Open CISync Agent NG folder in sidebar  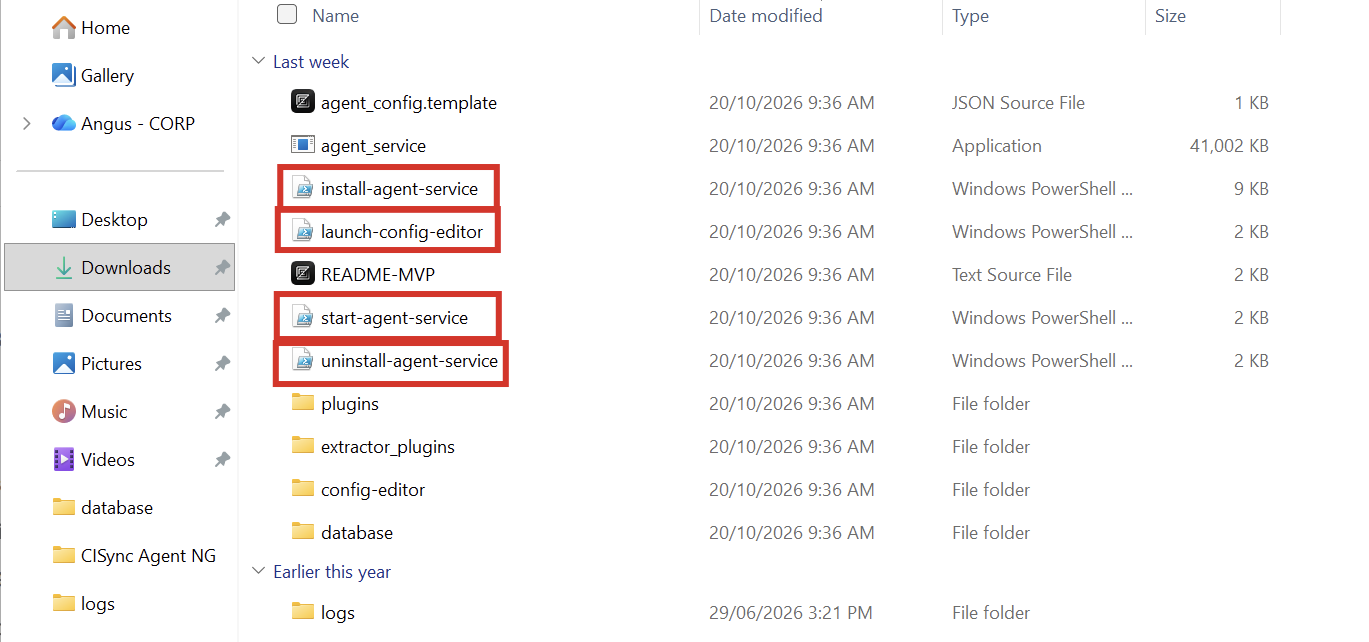133,555
